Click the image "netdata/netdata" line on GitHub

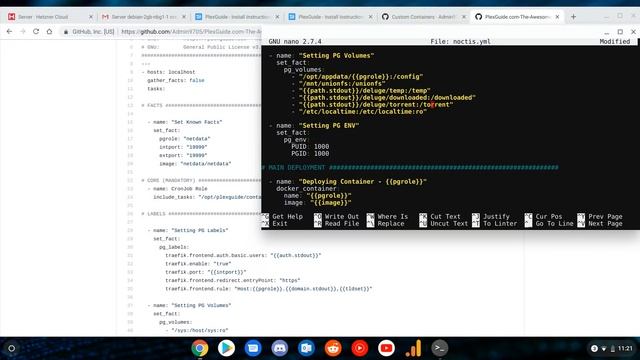pos(195,164)
